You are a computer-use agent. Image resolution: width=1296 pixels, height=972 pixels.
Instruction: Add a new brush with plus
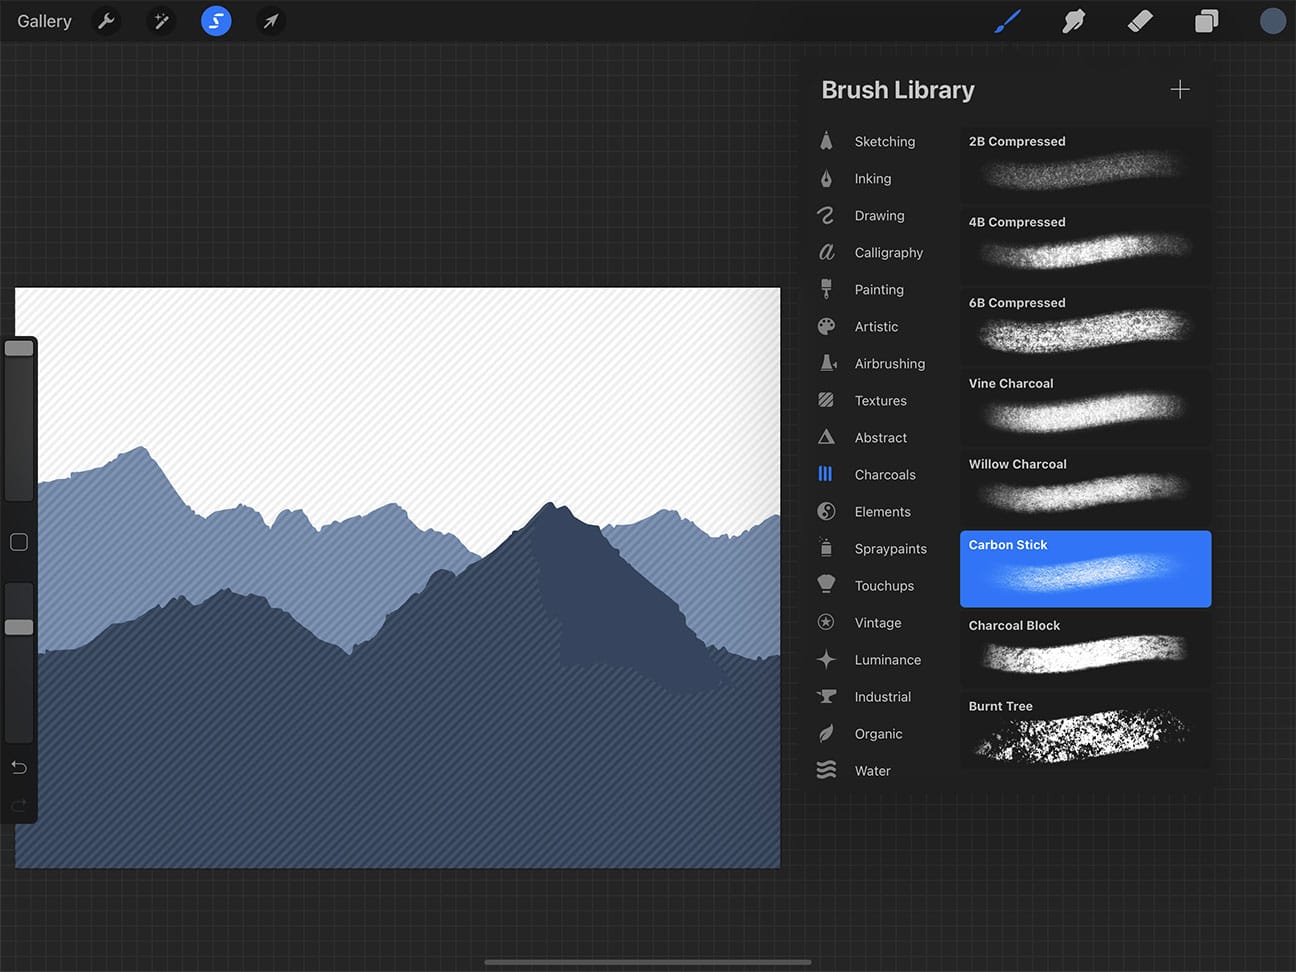(1180, 90)
